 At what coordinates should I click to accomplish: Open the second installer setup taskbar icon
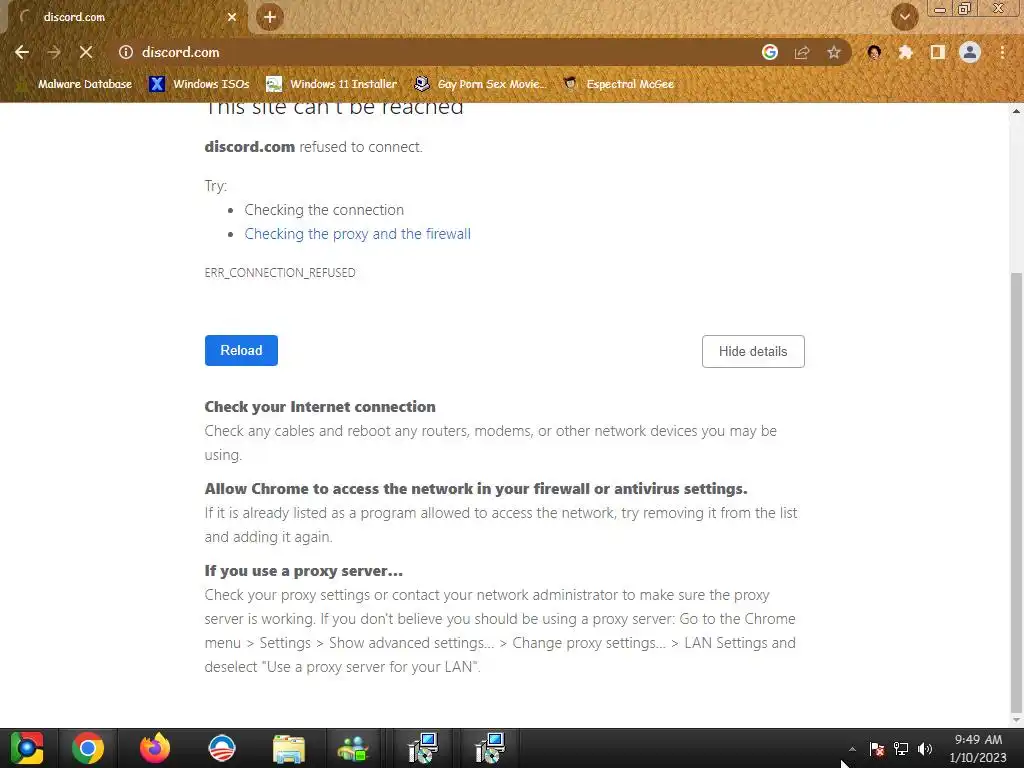click(x=489, y=748)
